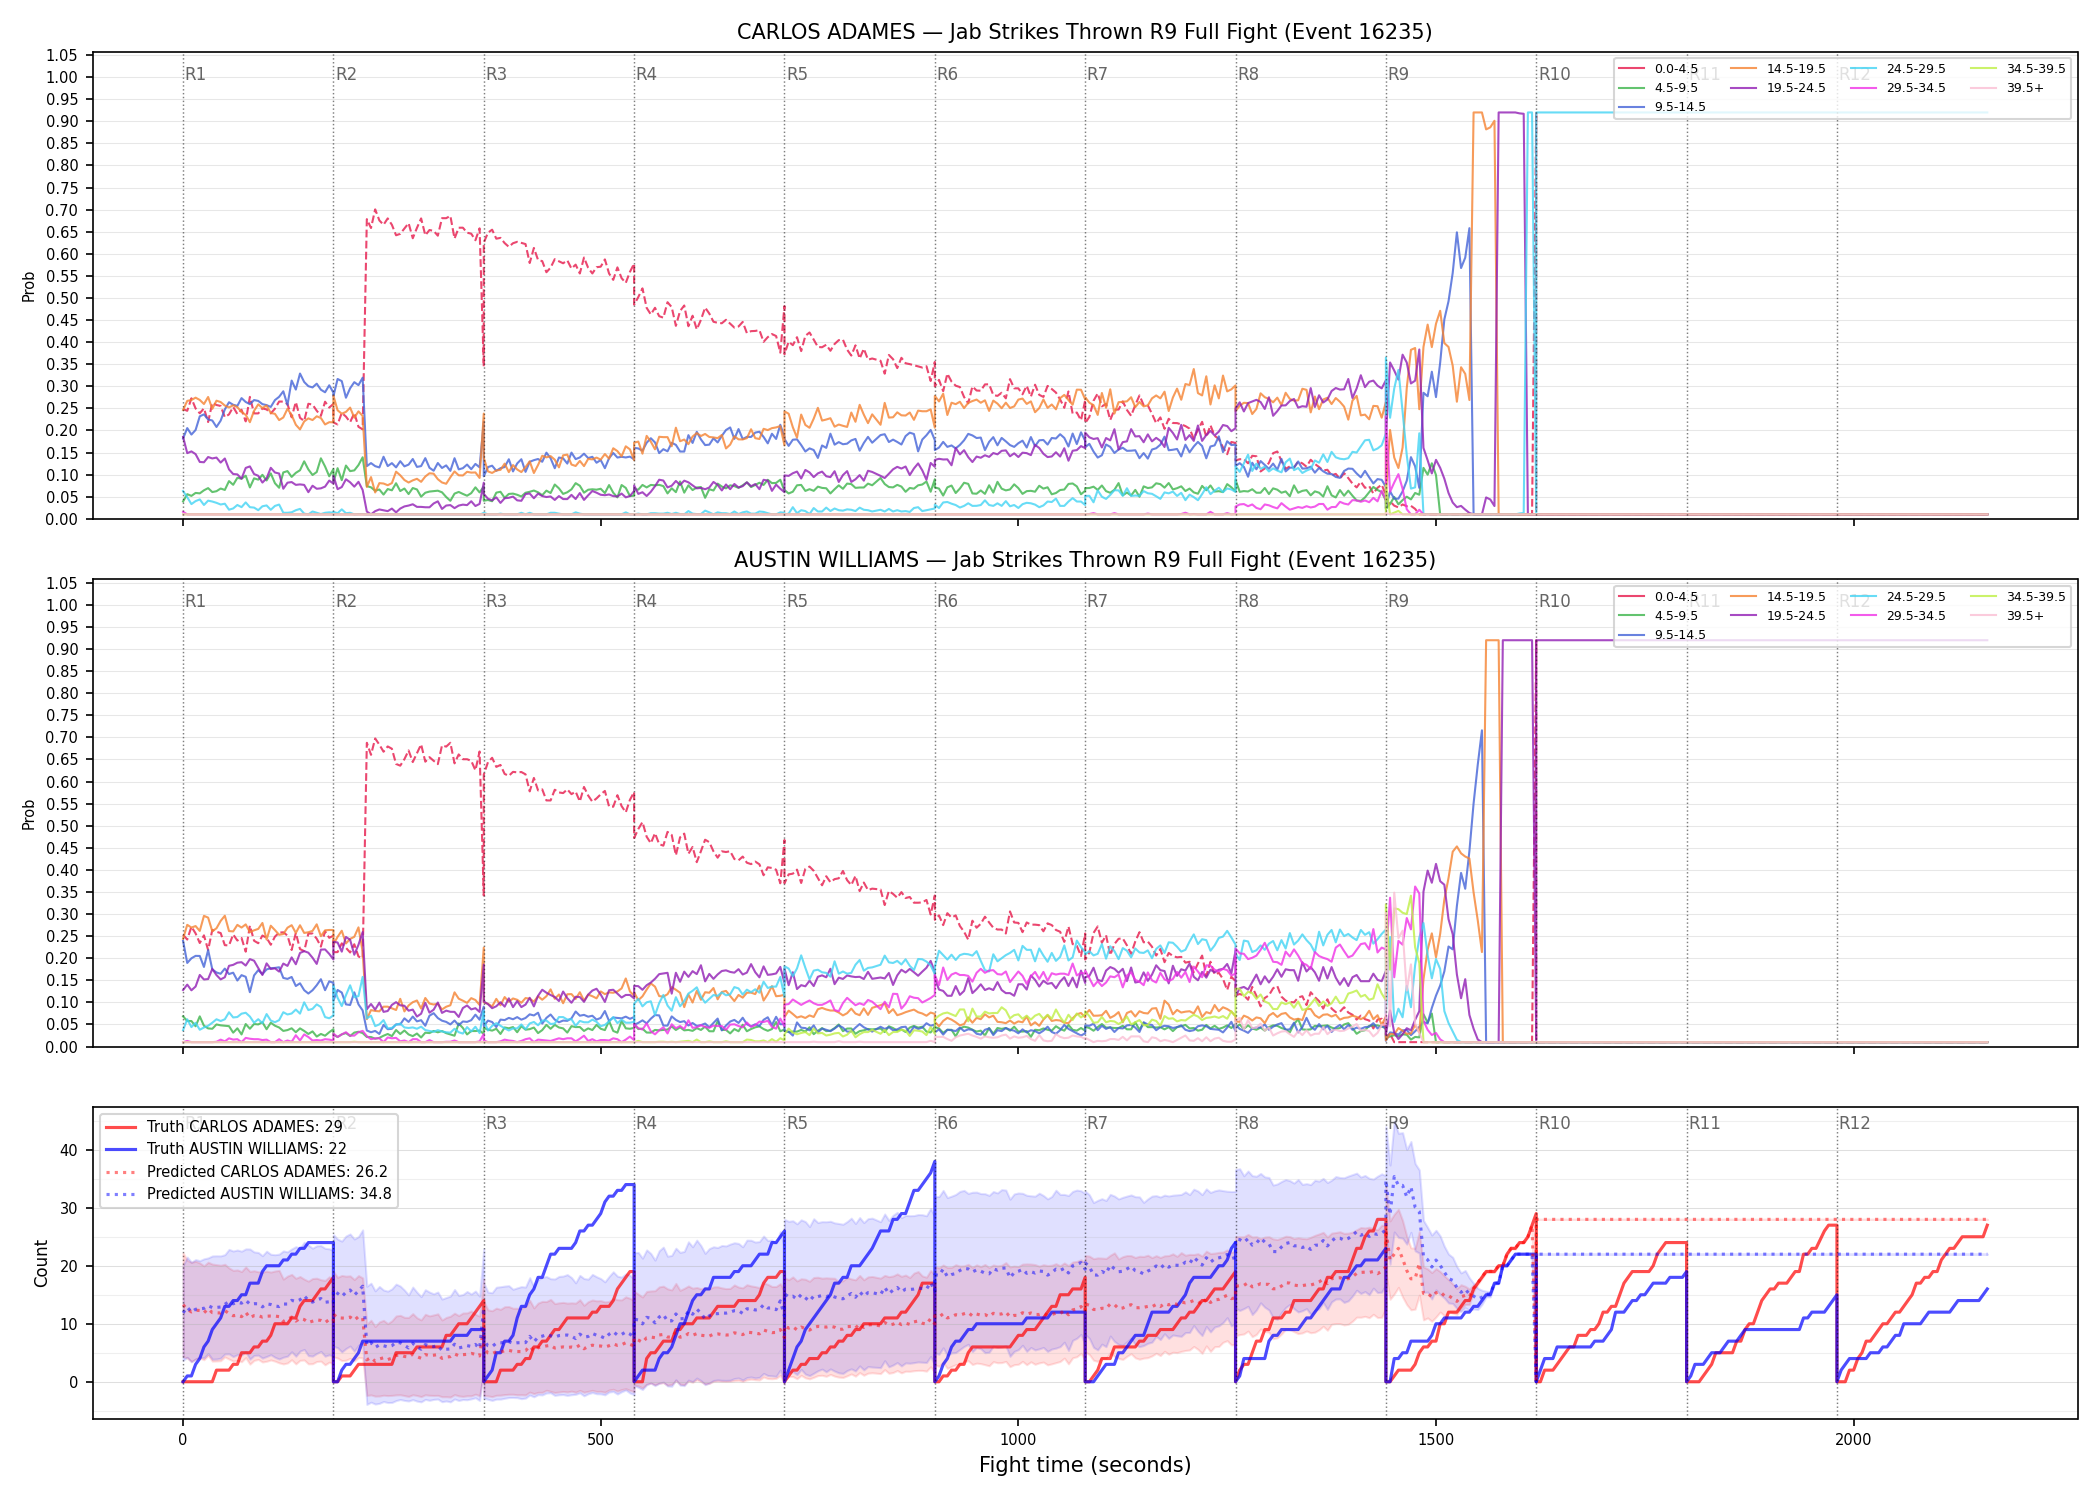Click 29.5-34.5 legend entry in Williams chart

tap(1899, 616)
